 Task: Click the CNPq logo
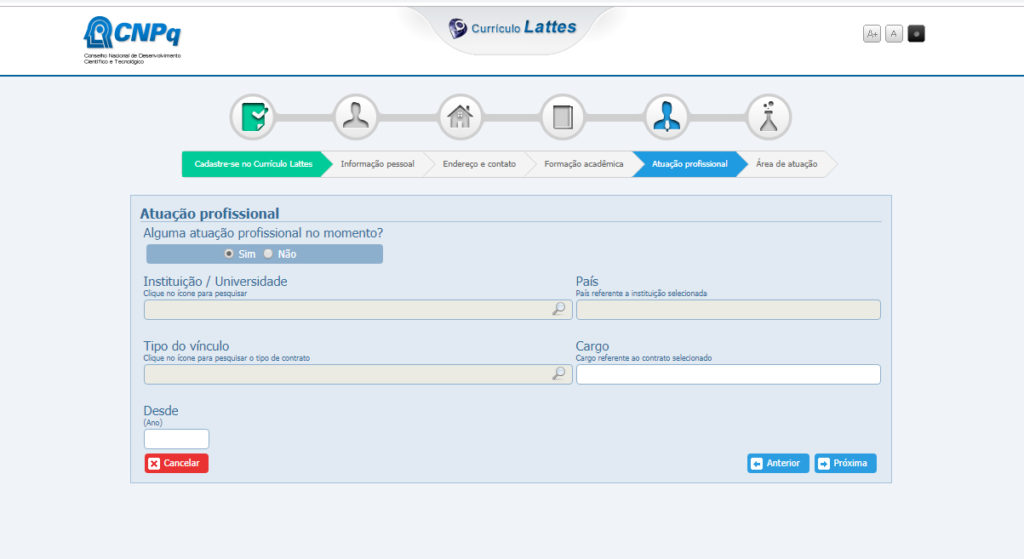[132, 40]
